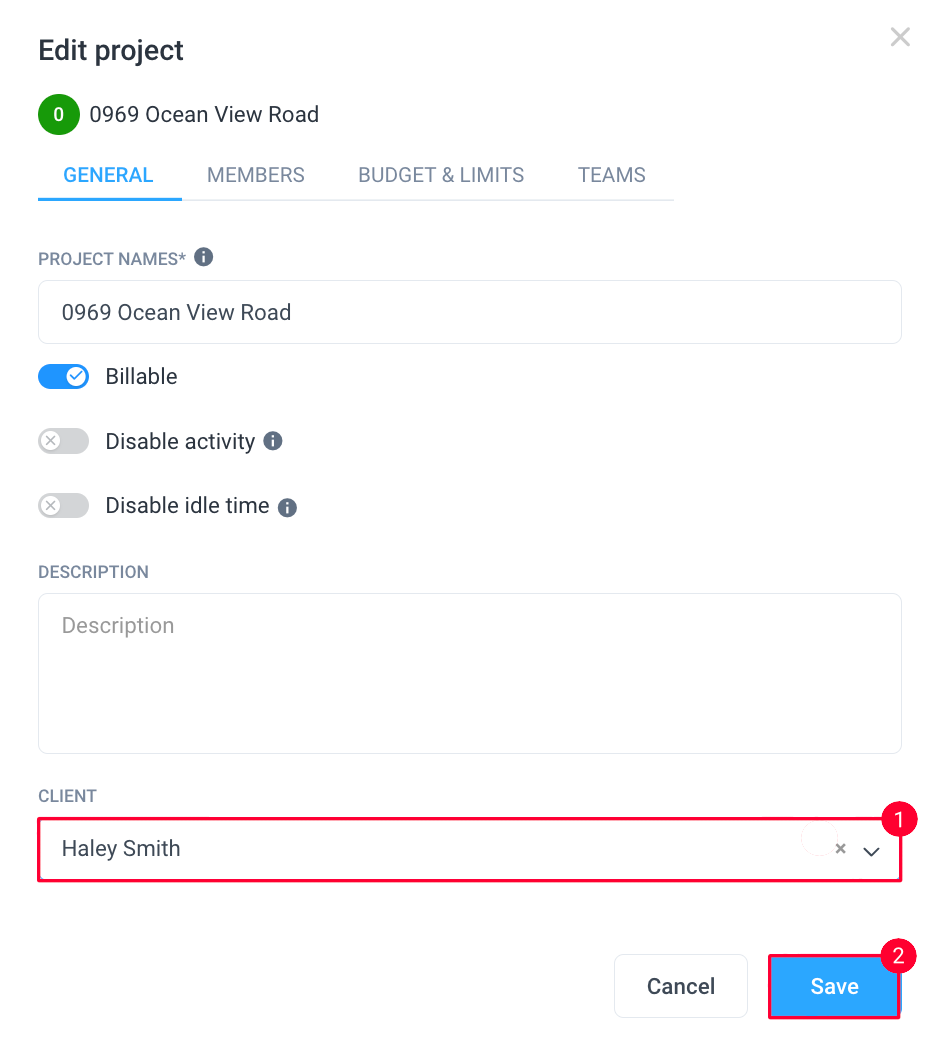Switch to the Members tab
Screen dimensions: 942x1058
click(256, 175)
